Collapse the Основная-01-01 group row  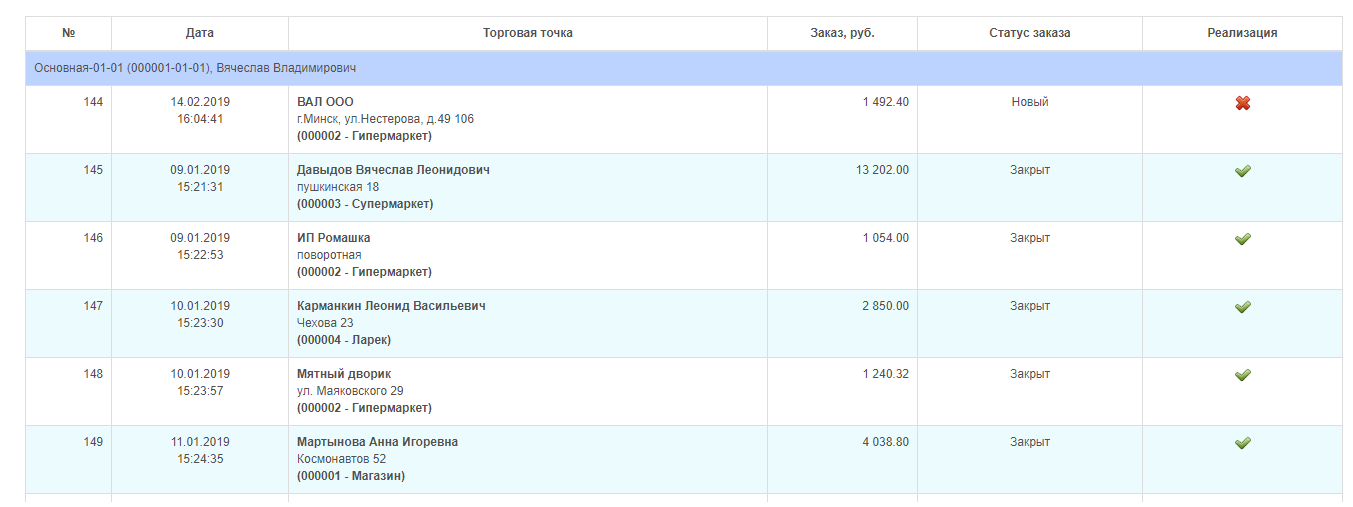[195, 68]
